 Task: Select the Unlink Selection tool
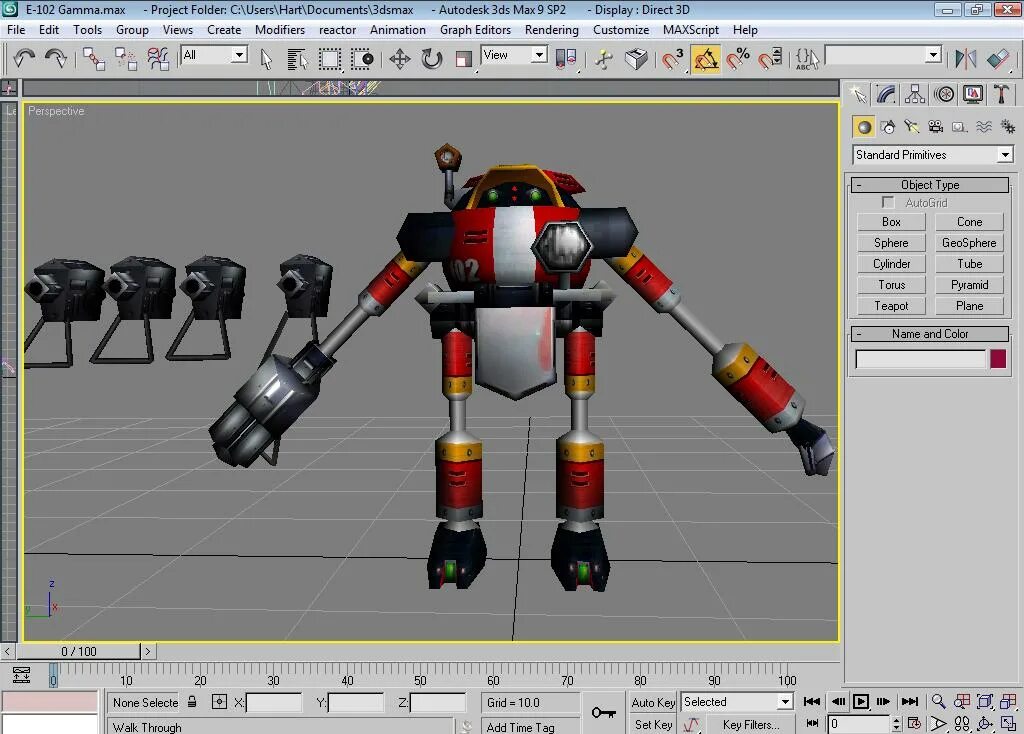click(x=125, y=59)
